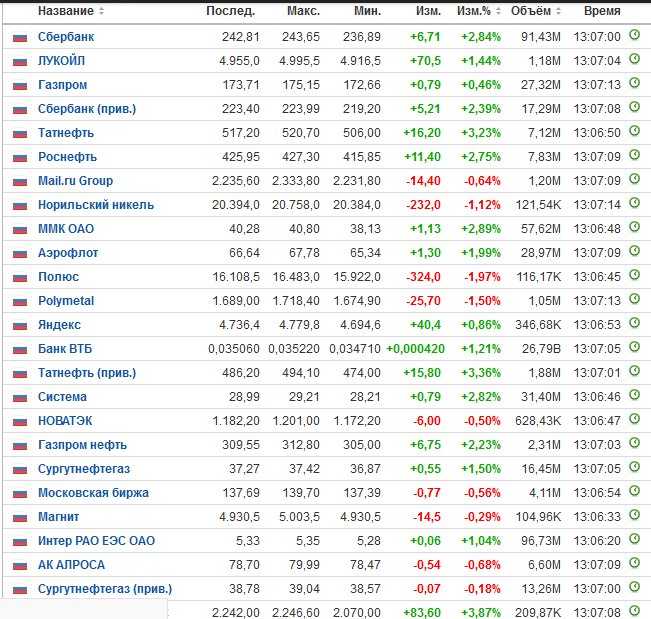Click the clock icon in the Газпром row
This screenshot has width=651, height=619.
(x=634, y=83)
